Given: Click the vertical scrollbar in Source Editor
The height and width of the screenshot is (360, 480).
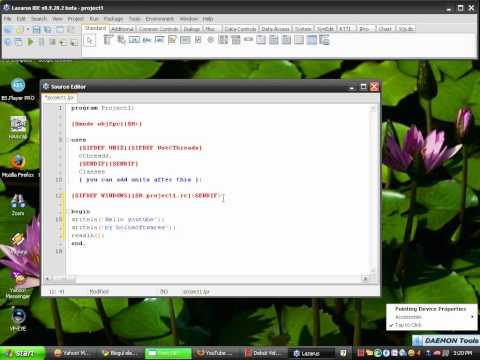Looking at the screenshot, I should pos(373,189).
